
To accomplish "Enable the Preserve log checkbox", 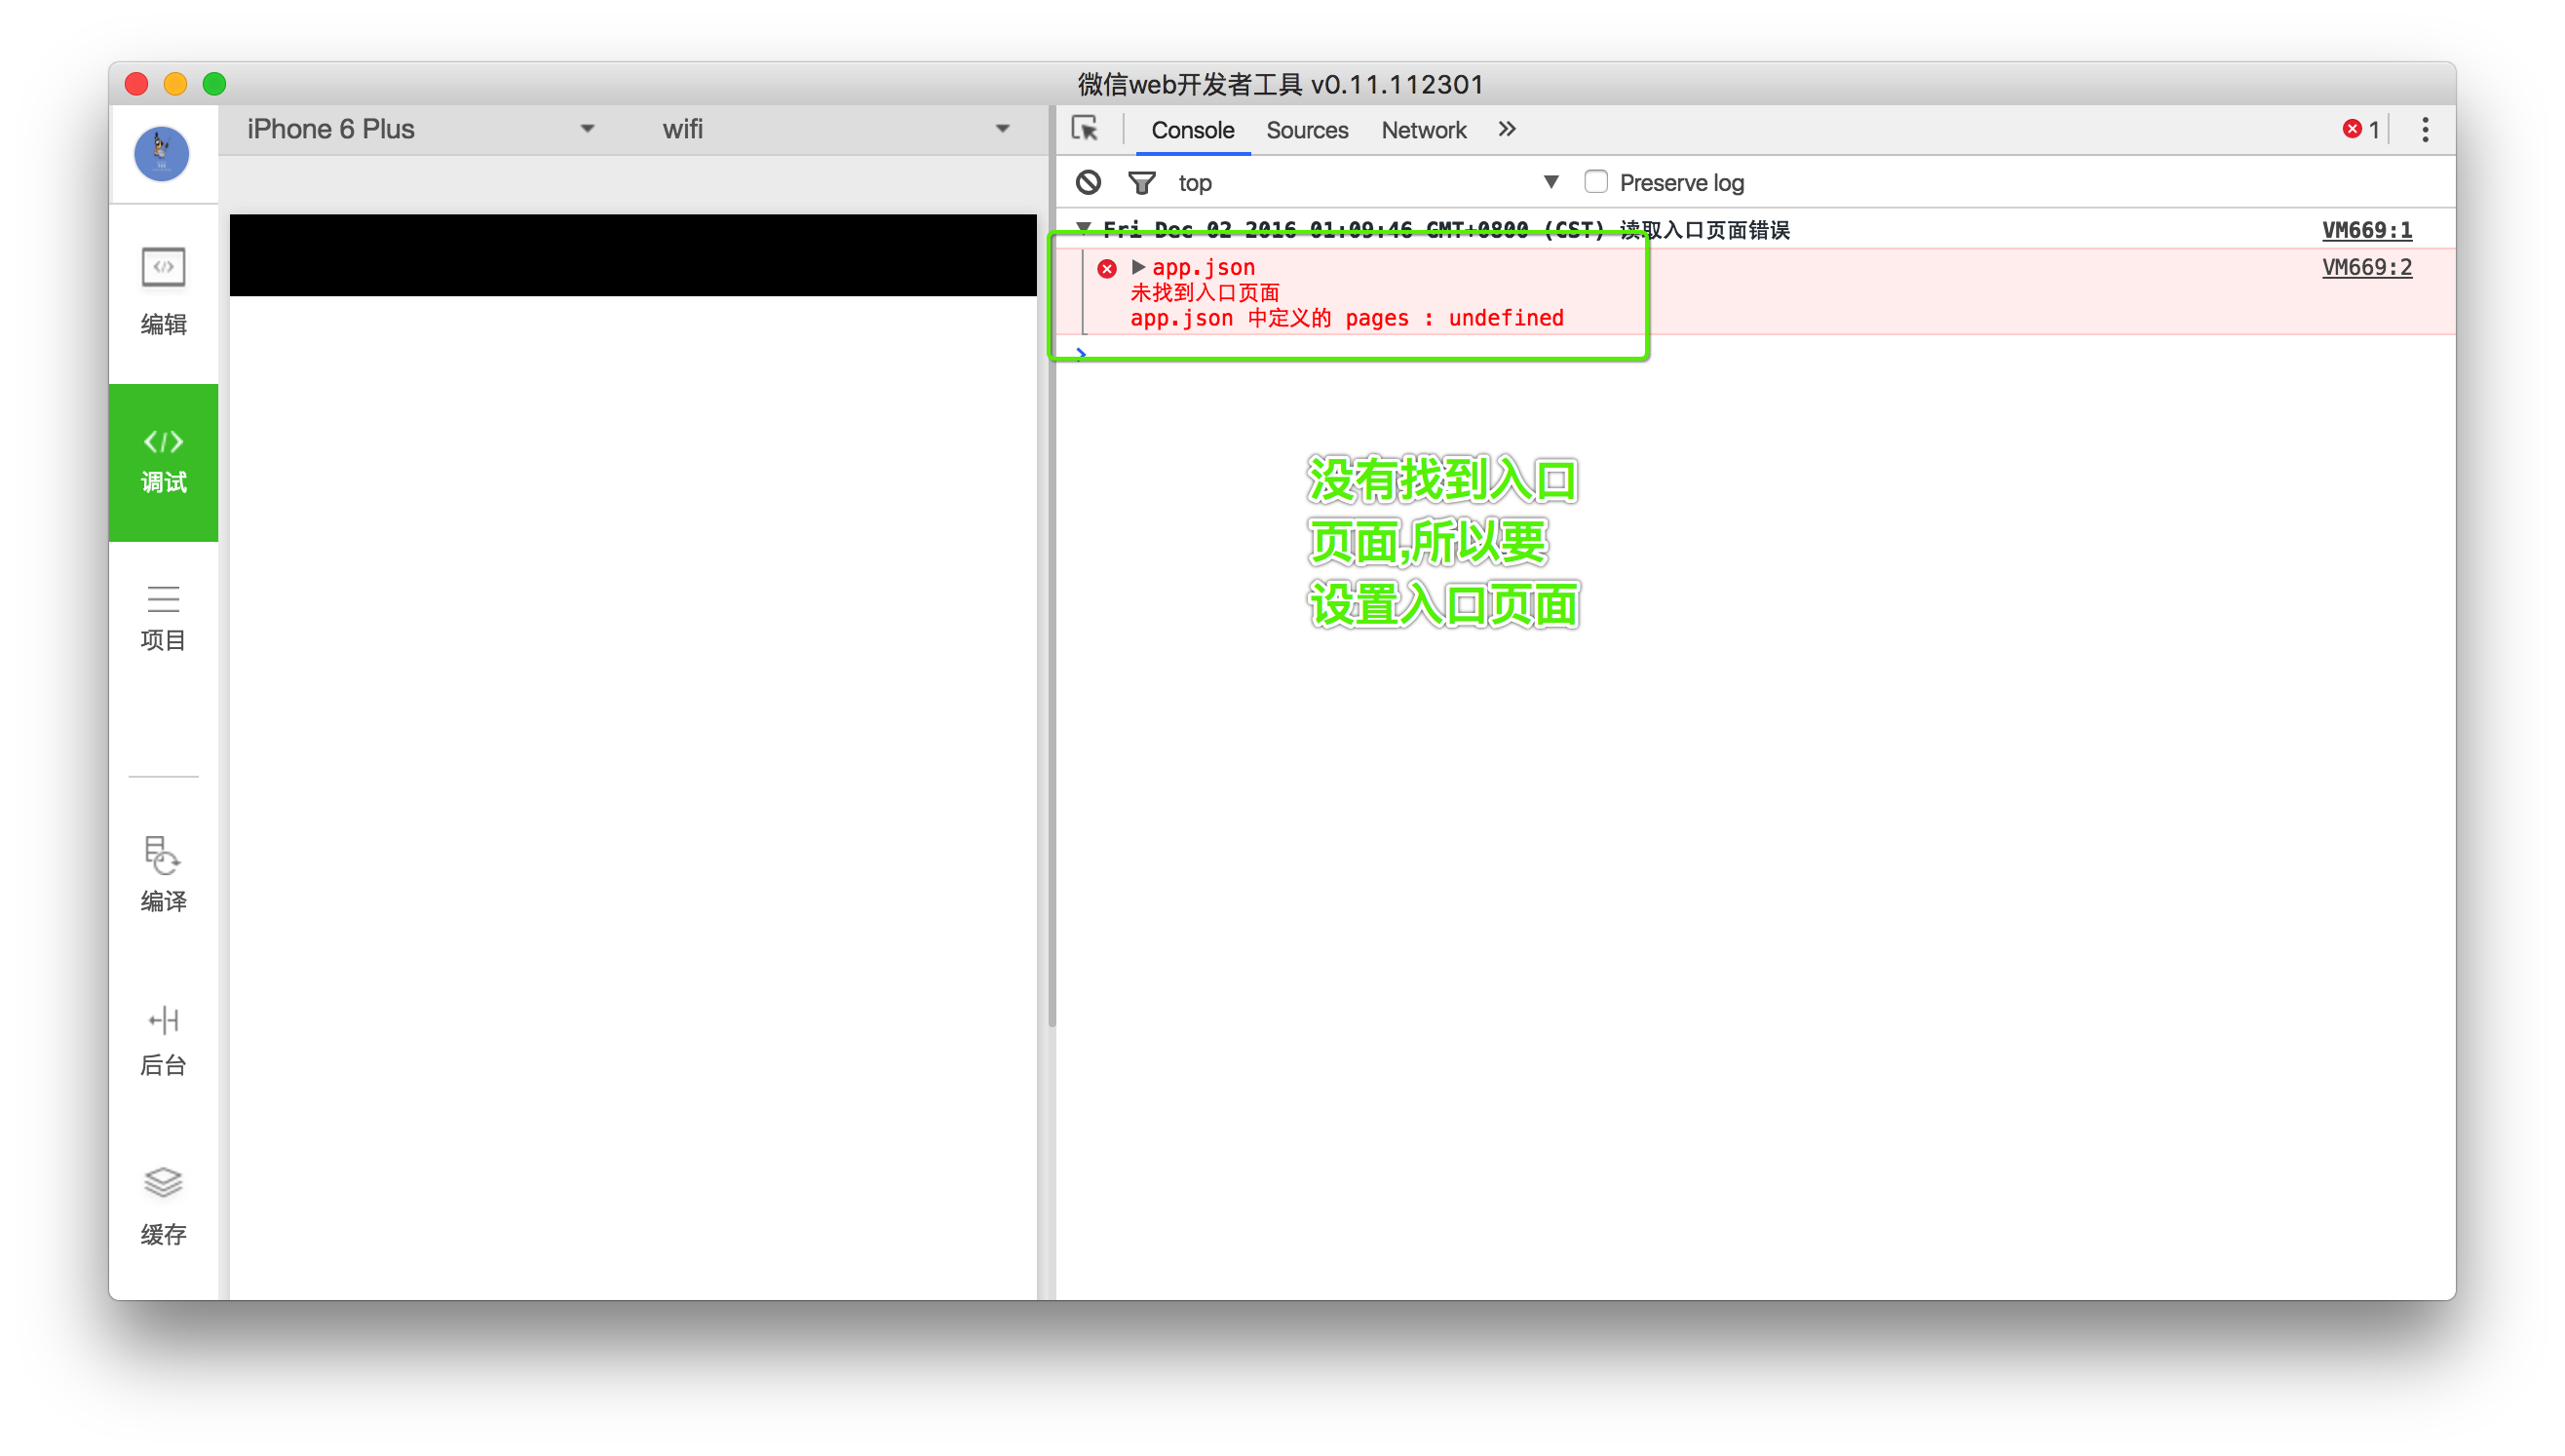I will click(x=1595, y=181).
